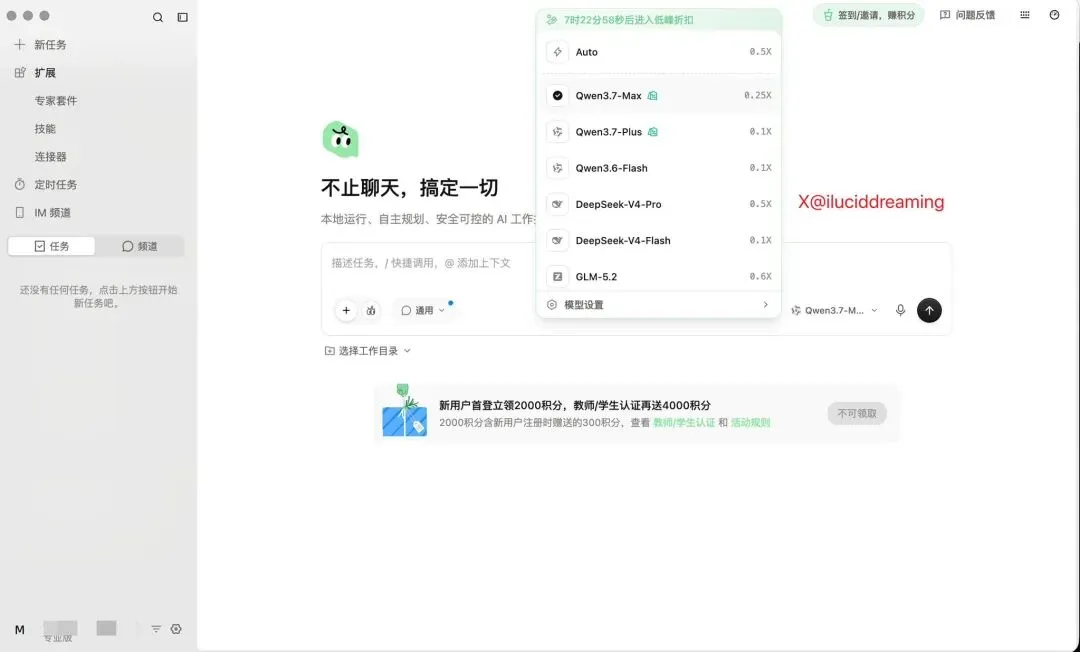Click the M user avatar
The height and width of the screenshot is (652, 1080).
[x=20, y=629]
